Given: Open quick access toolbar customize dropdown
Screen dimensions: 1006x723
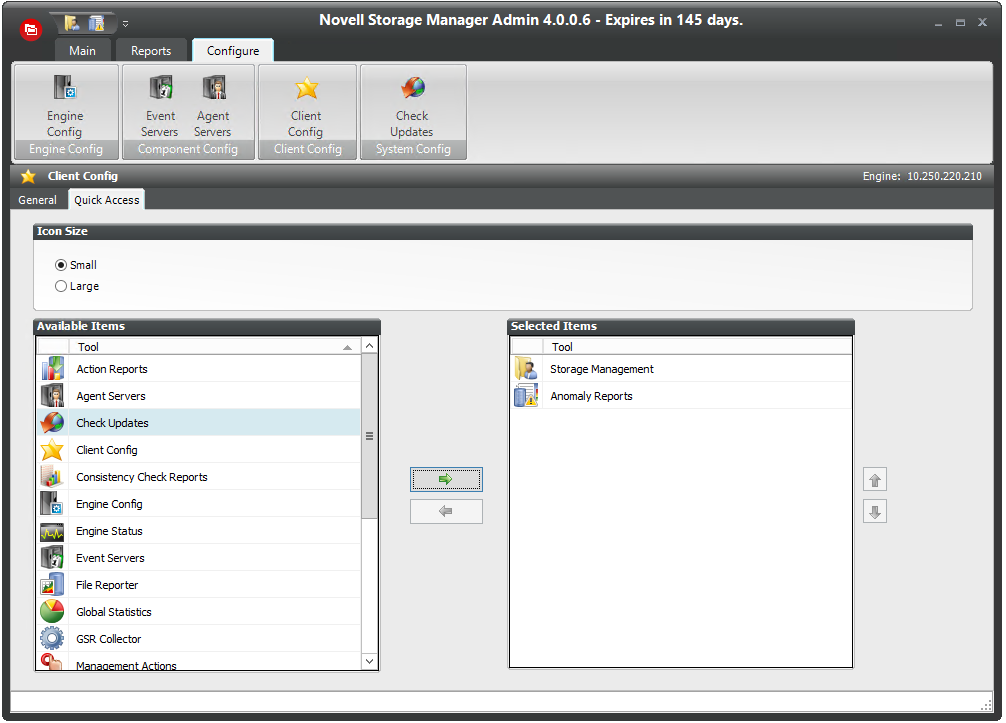Looking at the screenshot, I should point(126,24).
